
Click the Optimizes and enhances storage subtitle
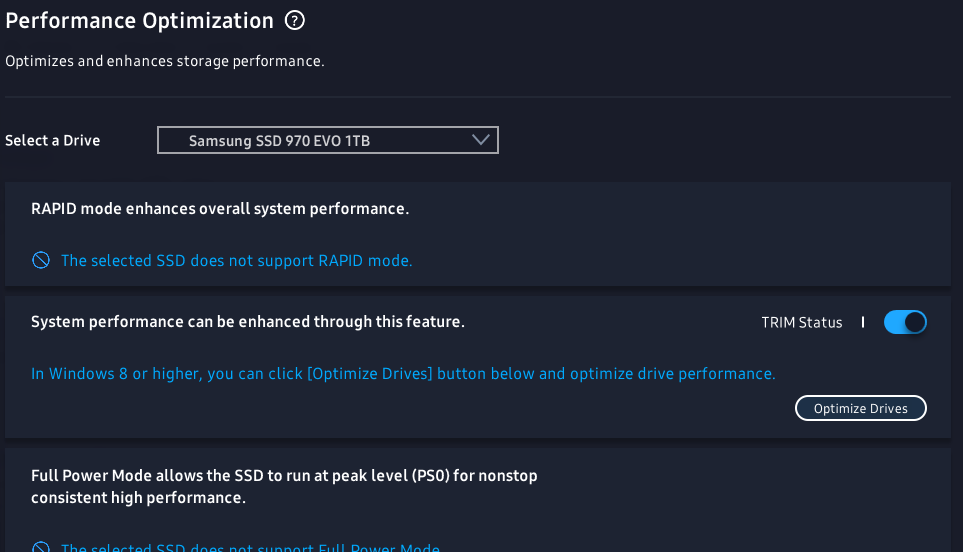[165, 61]
